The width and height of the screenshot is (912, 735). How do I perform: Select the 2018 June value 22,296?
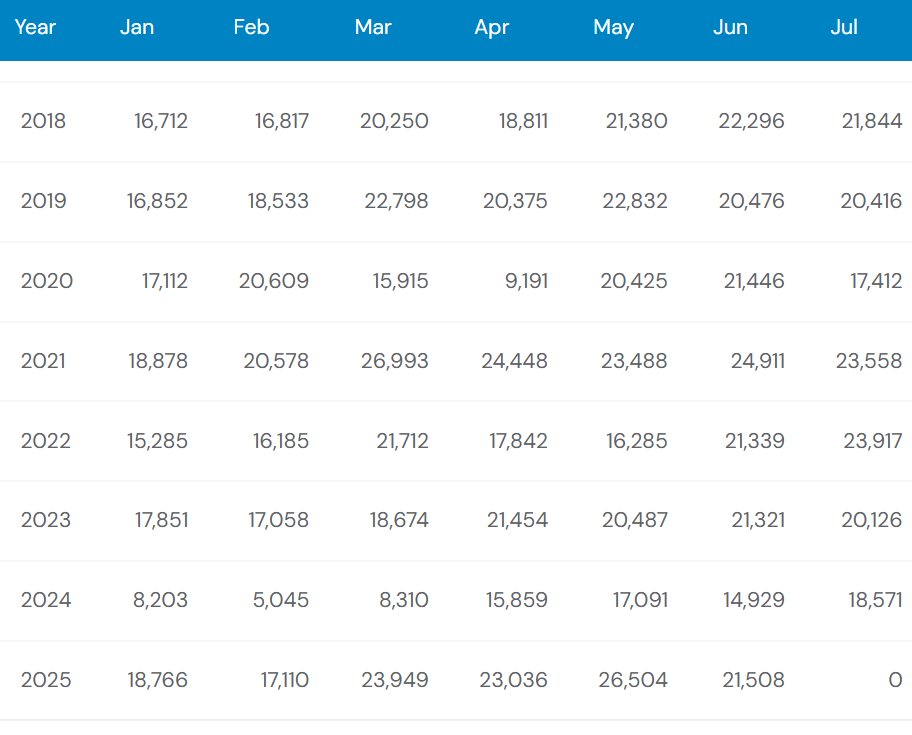(x=751, y=121)
